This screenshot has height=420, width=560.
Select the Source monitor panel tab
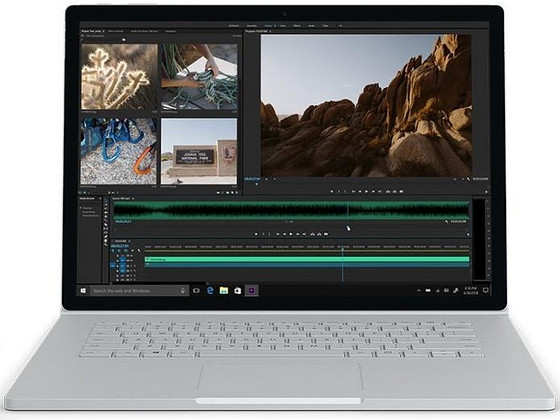122,198
